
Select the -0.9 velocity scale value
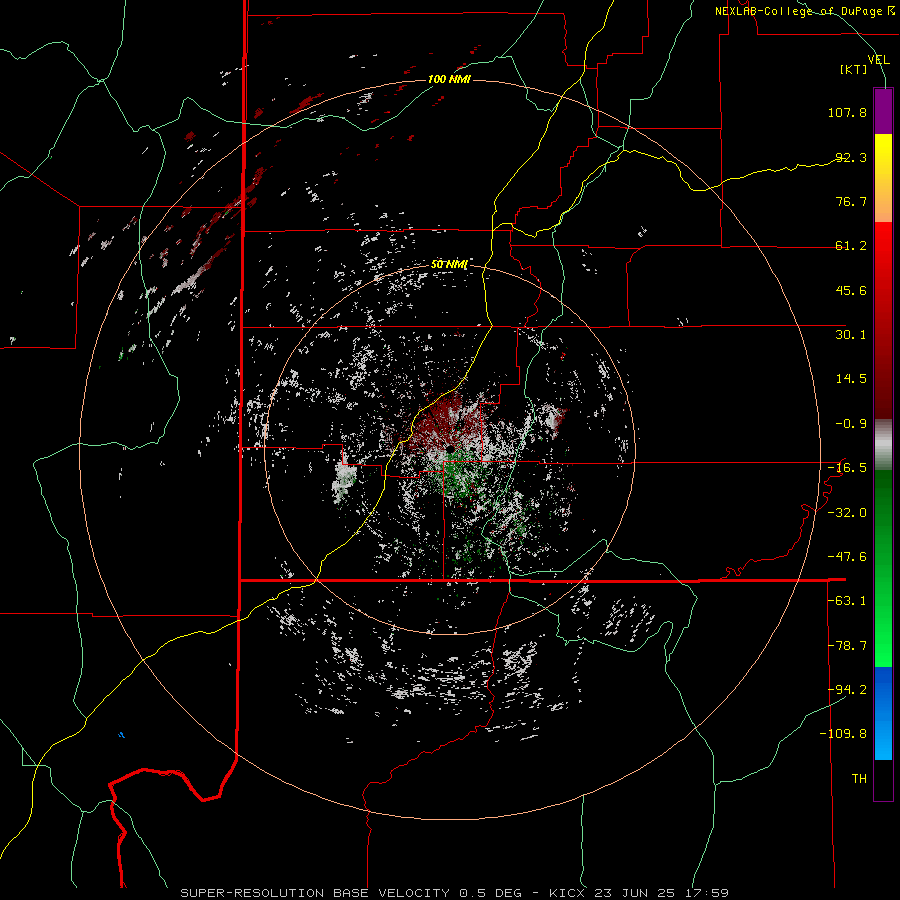[851, 424]
